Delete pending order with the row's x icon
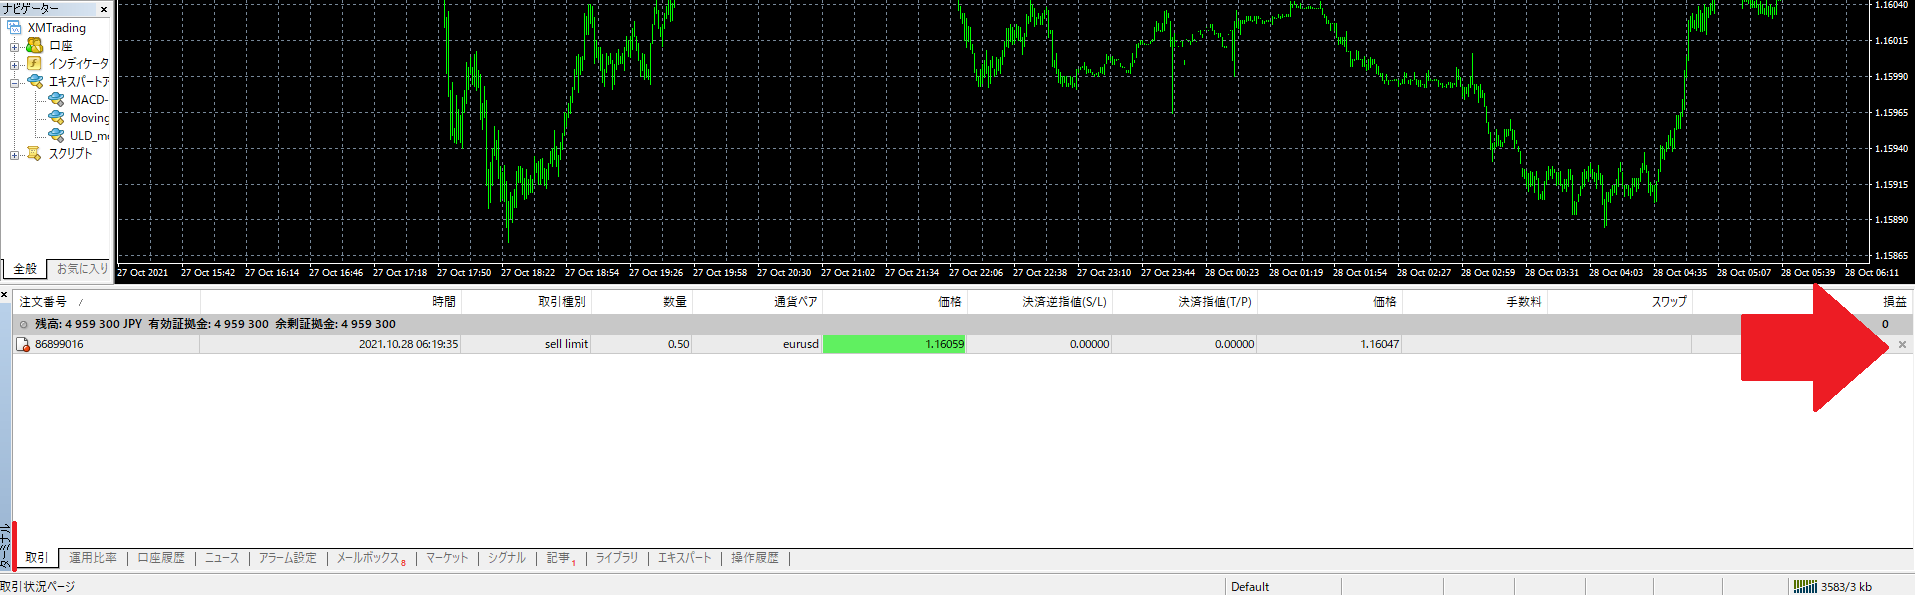Screen dimensions: 1915x595 click(1902, 344)
